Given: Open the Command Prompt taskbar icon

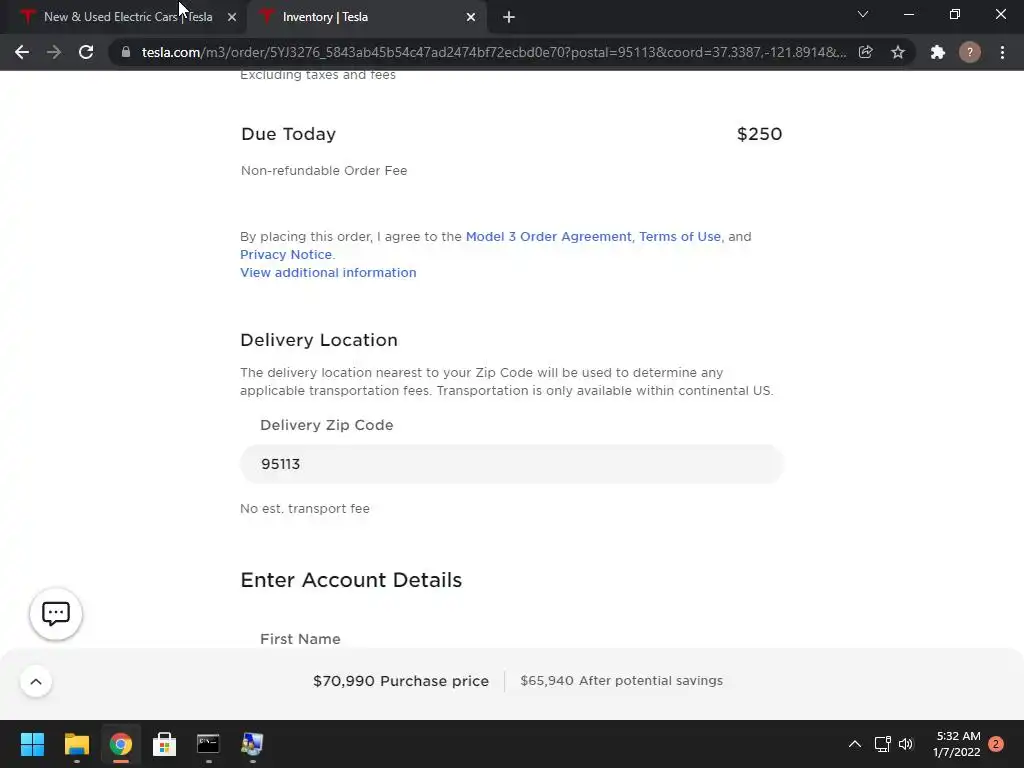Looking at the screenshot, I should point(208,744).
